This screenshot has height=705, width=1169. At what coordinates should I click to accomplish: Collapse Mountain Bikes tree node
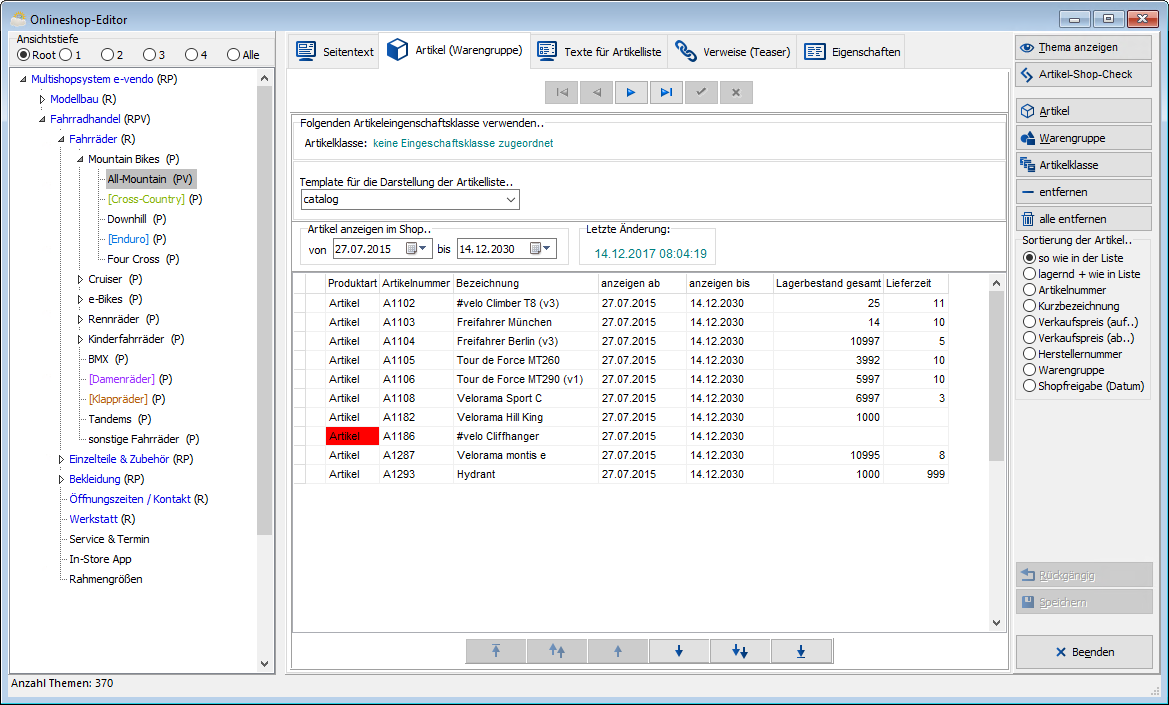81,159
